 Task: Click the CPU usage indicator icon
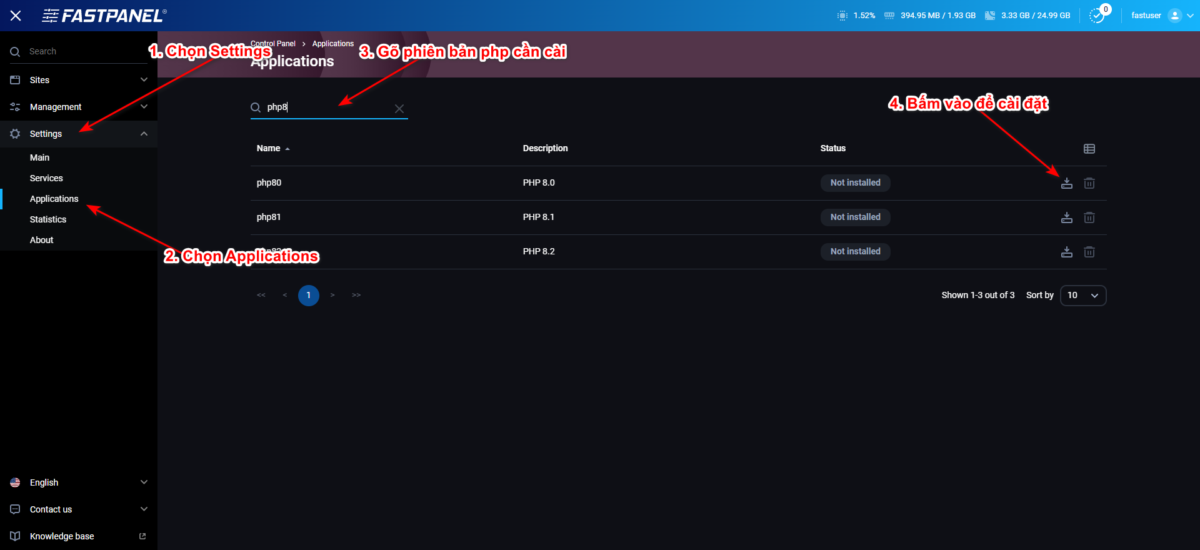tap(845, 16)
